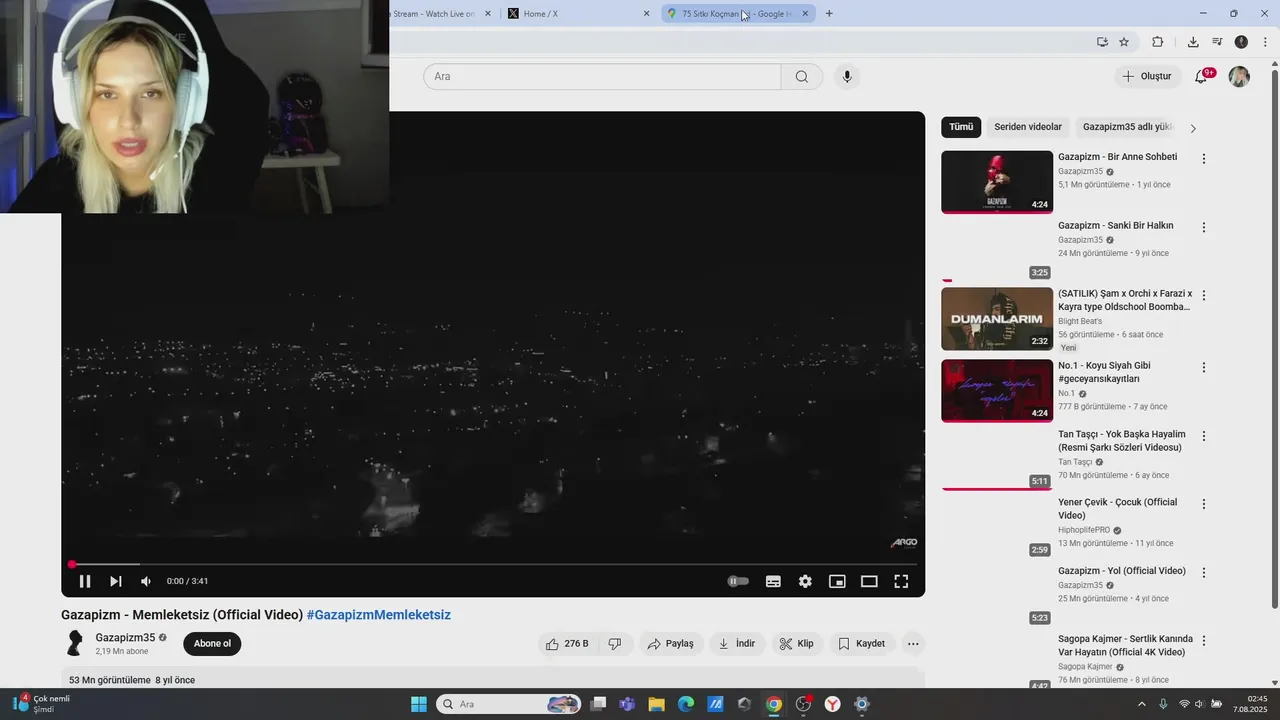The height and width of the screenshot is (720, 1280).
Task: Click the video progress bar
Action: (x=493, y=564)
